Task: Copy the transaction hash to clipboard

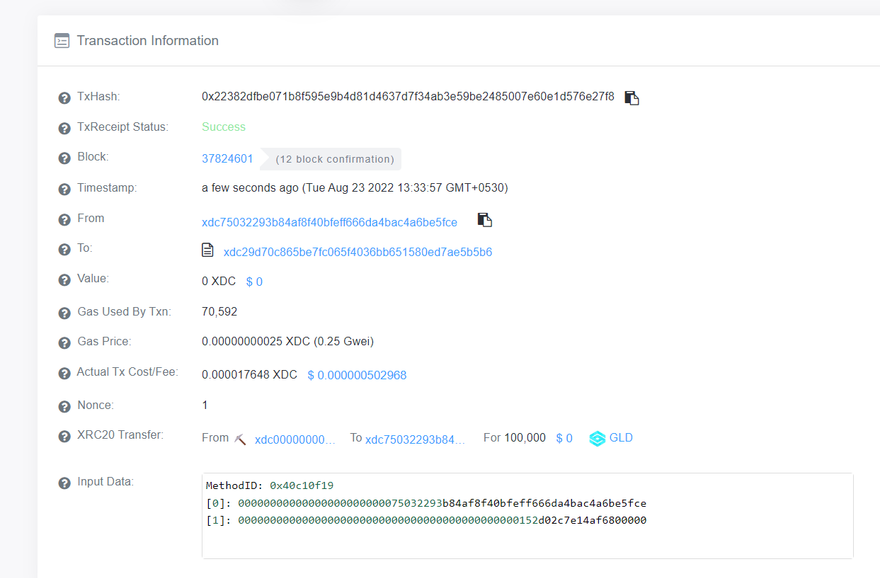Action: pyautogui.click(x=631, y=98)
